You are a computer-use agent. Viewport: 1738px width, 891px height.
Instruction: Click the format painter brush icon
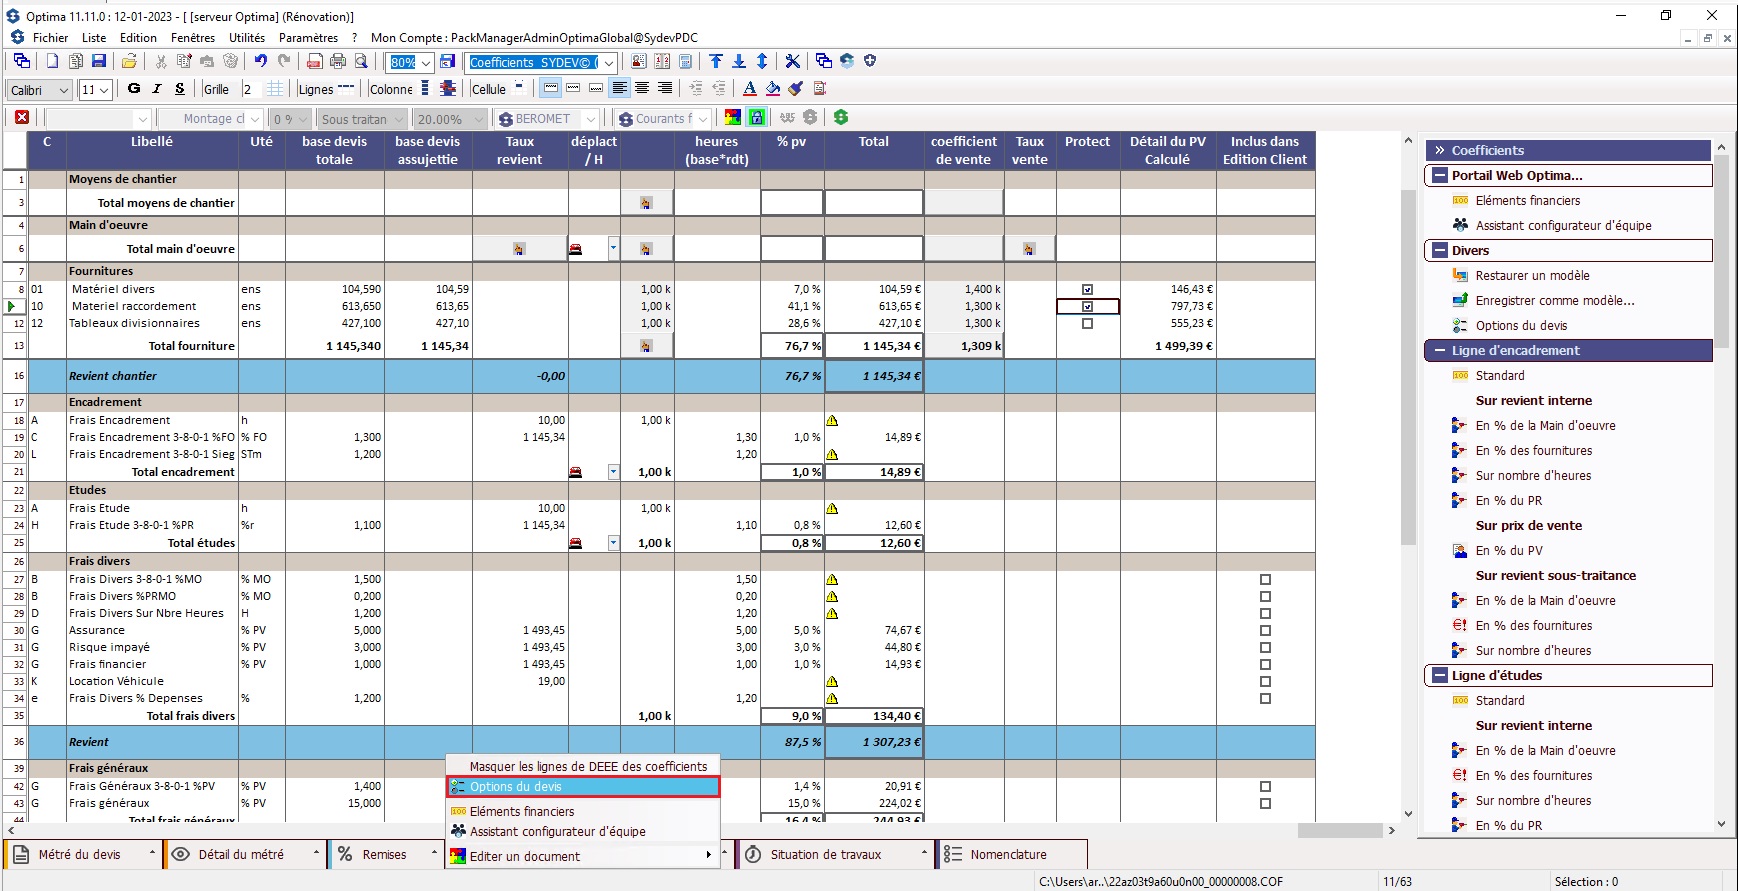pyautogui.click(x=796, y=89)
